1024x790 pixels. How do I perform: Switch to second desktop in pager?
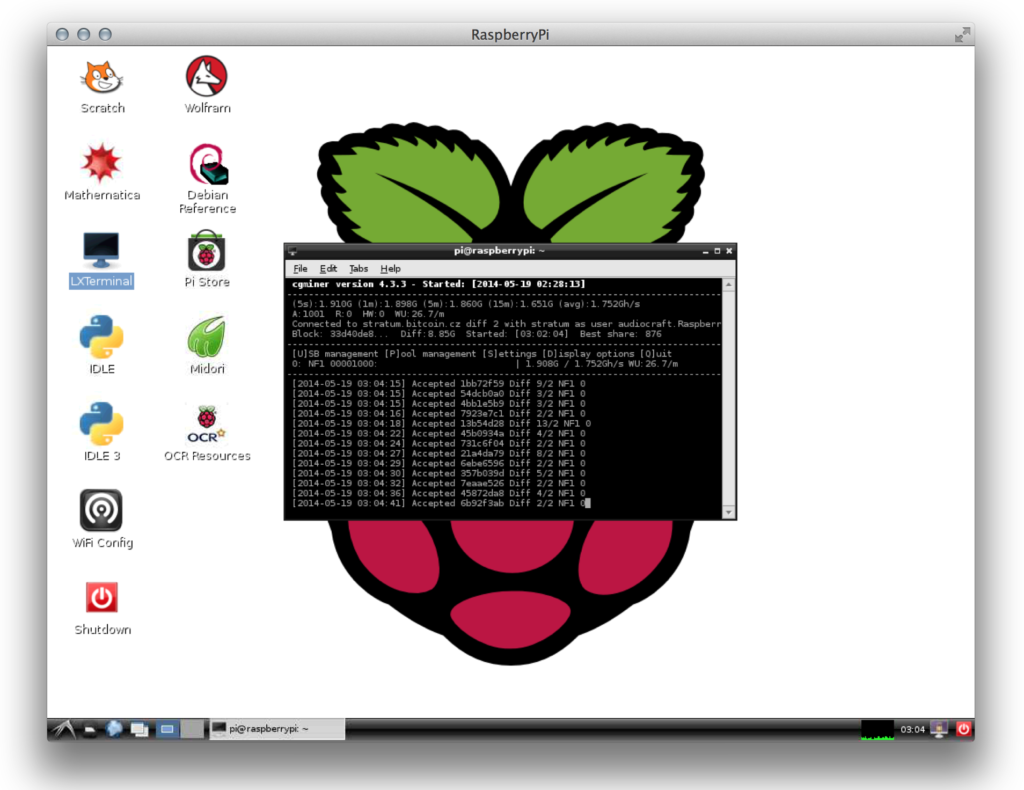click(x=192, y=729)
